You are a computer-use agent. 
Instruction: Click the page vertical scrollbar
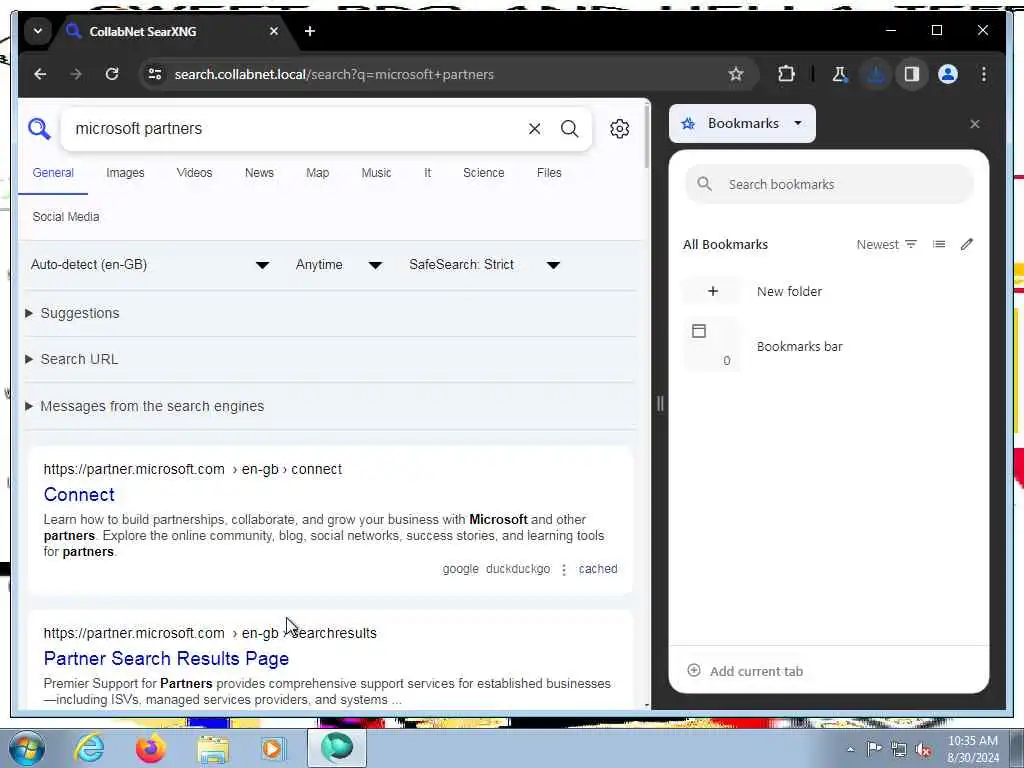[647, 137]
